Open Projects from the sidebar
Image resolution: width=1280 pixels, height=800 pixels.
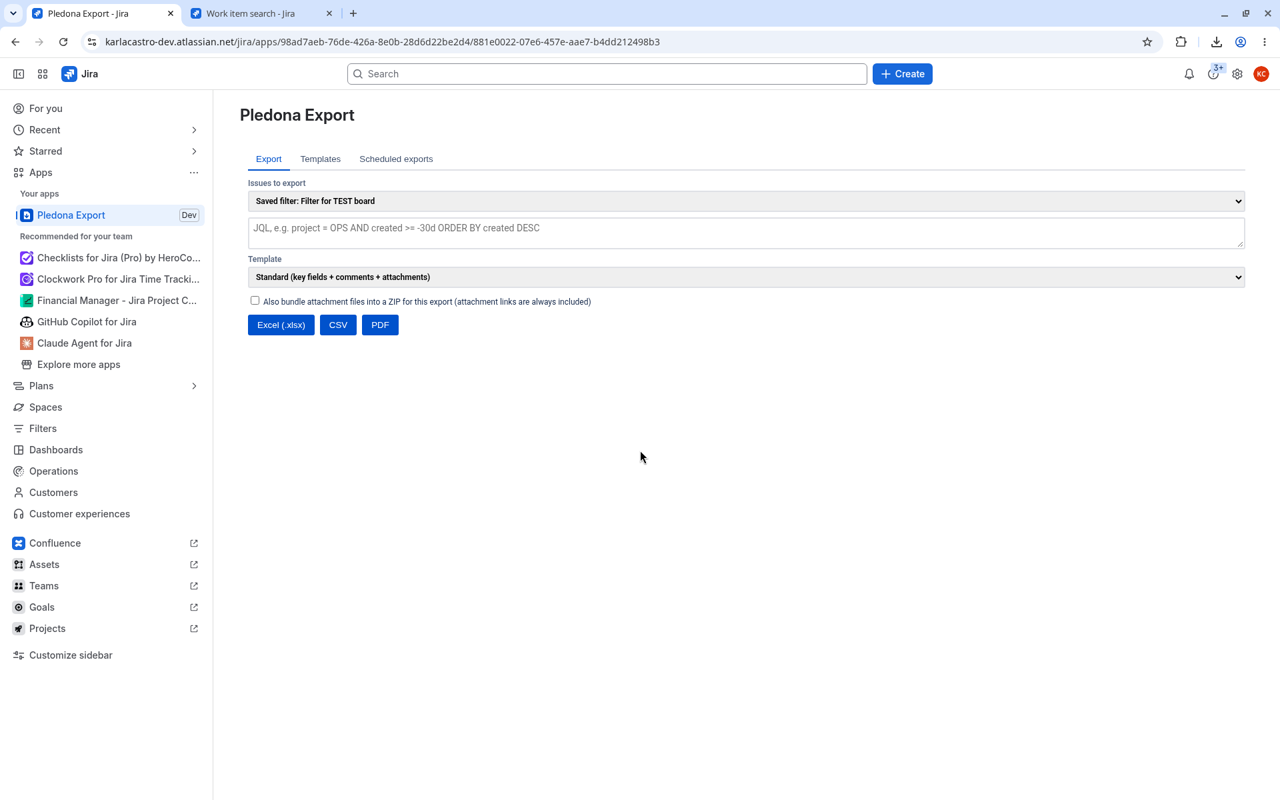(105, 628)
